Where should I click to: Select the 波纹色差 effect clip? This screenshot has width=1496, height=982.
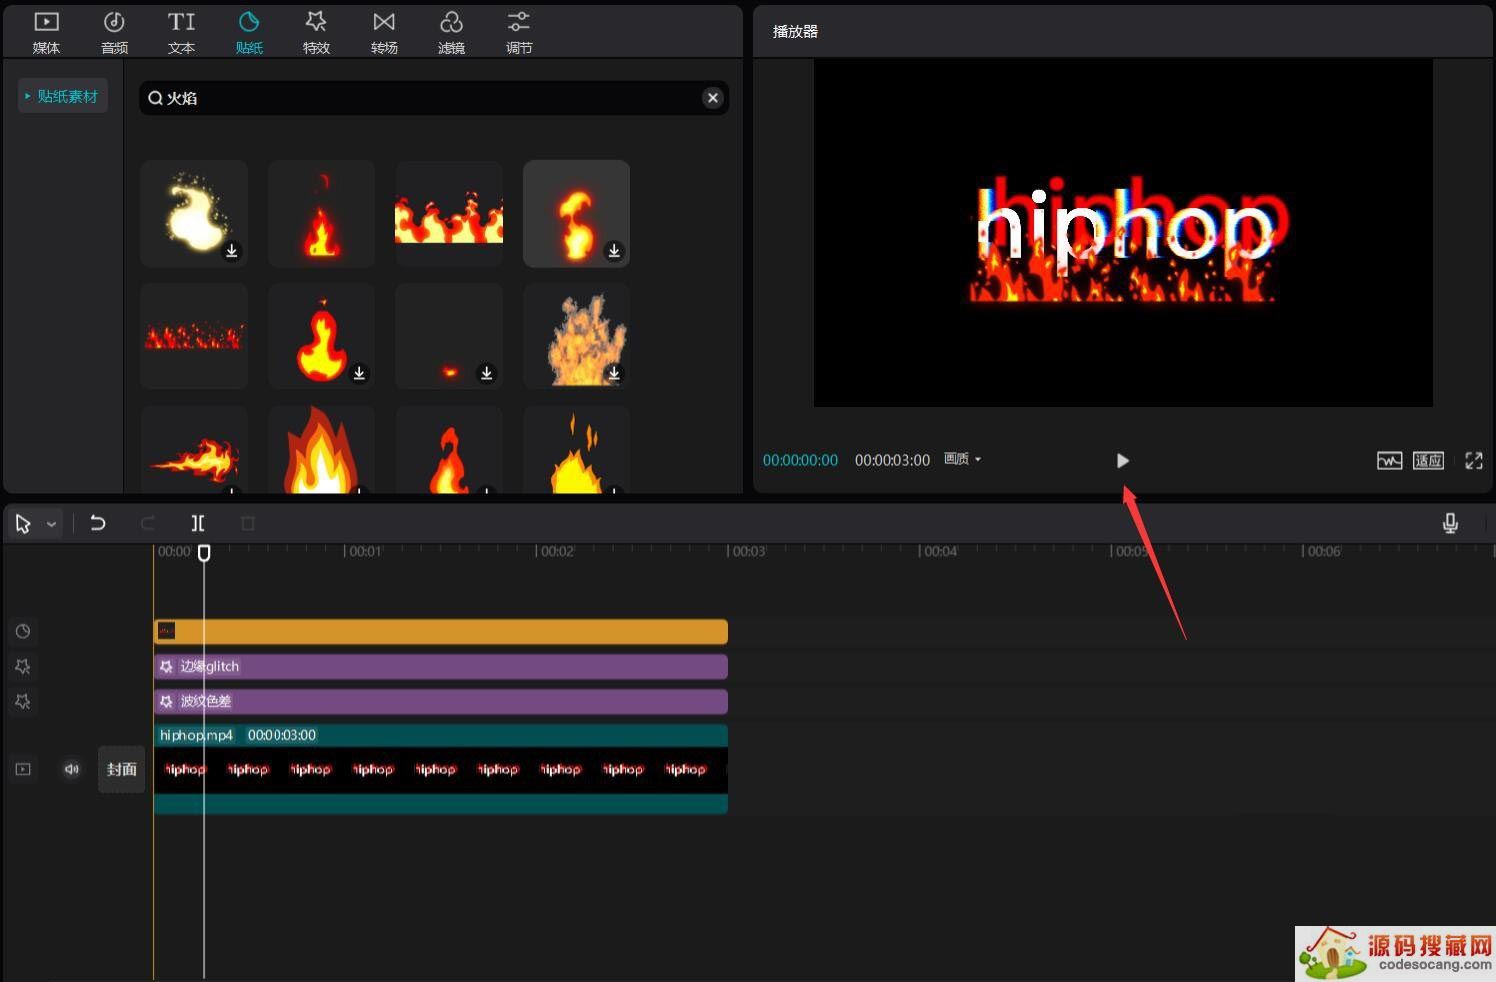(x=440, y=701)
